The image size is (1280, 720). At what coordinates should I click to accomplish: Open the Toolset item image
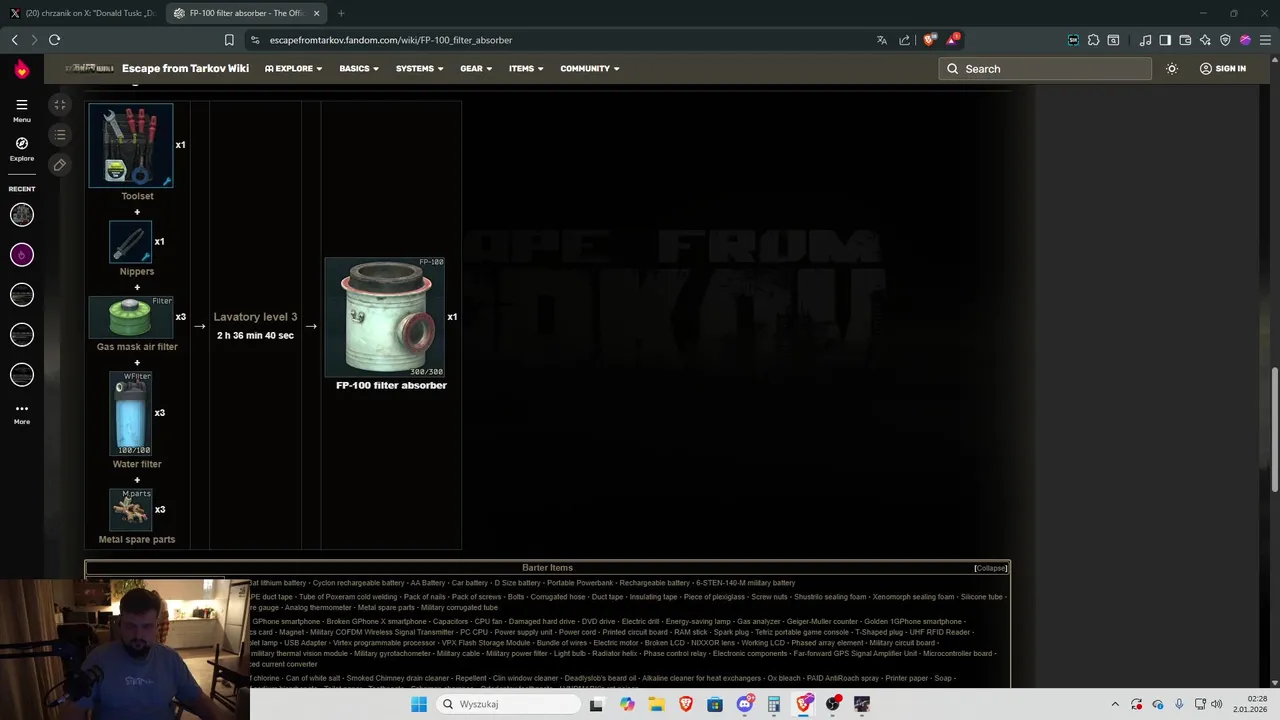click(131, 145)
